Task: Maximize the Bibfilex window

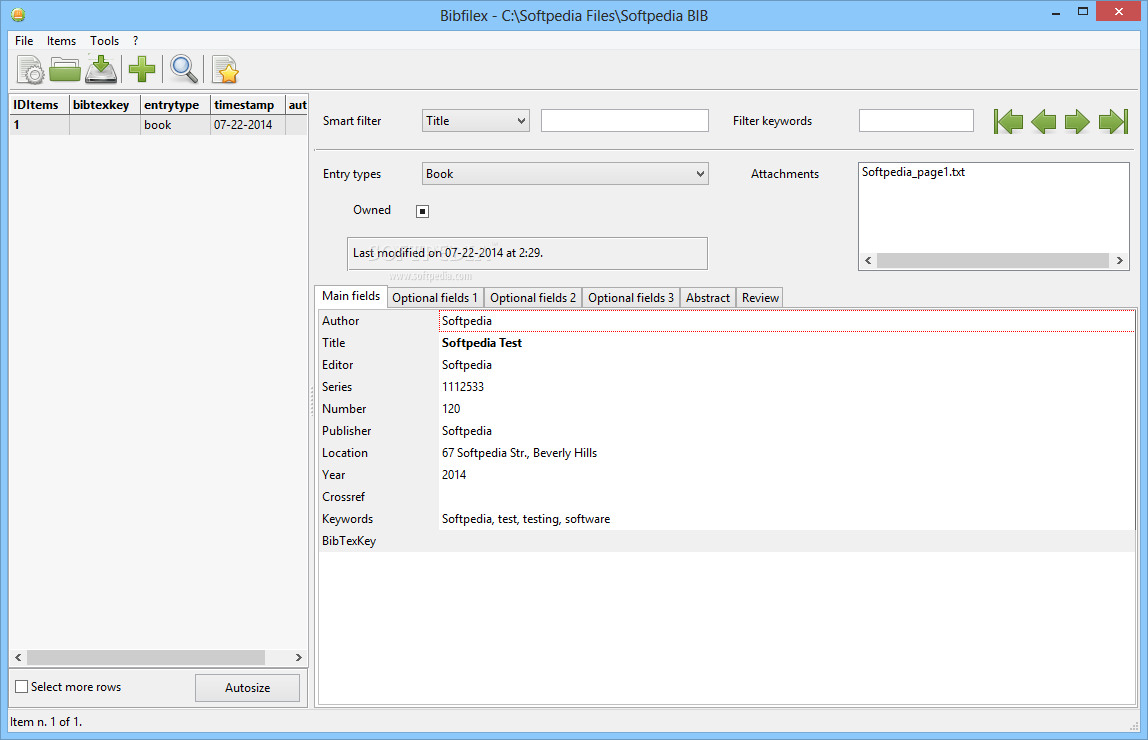Action: click(x=1083, y=12)
